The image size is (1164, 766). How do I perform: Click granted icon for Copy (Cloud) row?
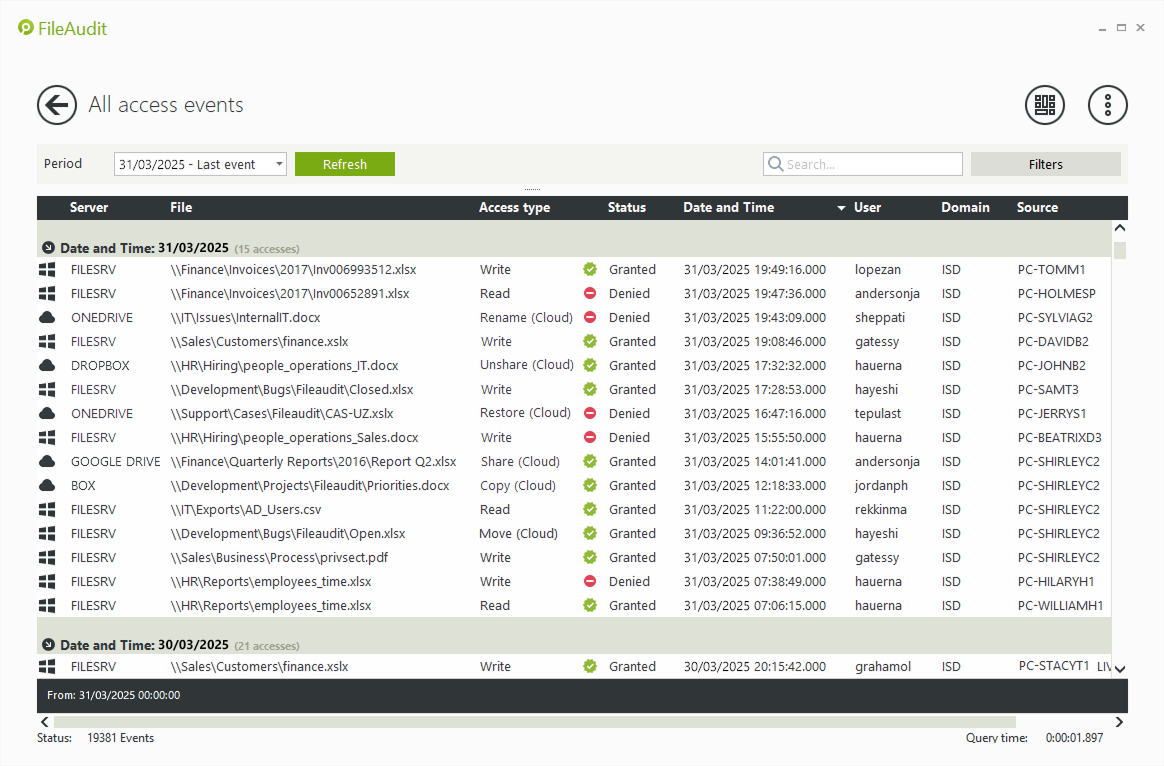[590, 485]
